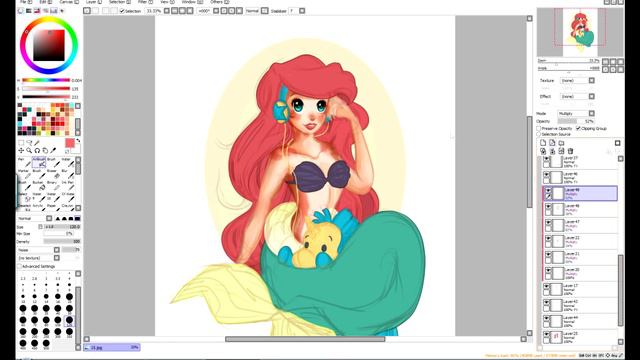The height and width of the screenshot is (360, 640).
Task: Choose the rectangular selection tool
Action: [x=21, y=143]
